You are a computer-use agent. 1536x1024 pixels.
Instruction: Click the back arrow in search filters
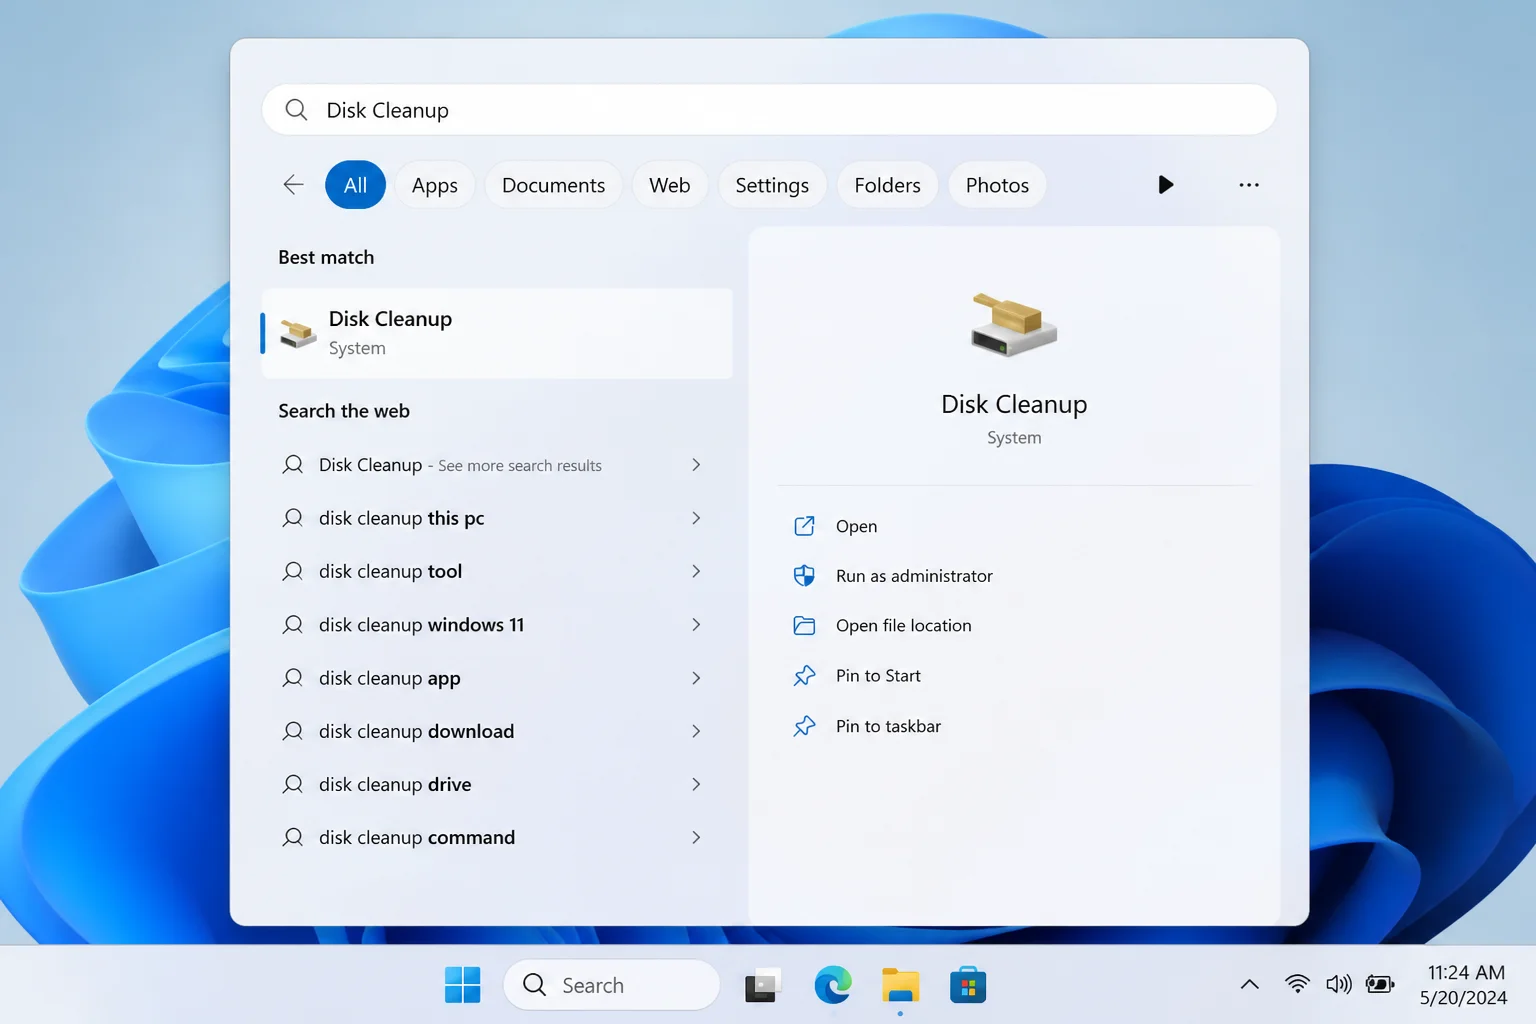point(293,185)
